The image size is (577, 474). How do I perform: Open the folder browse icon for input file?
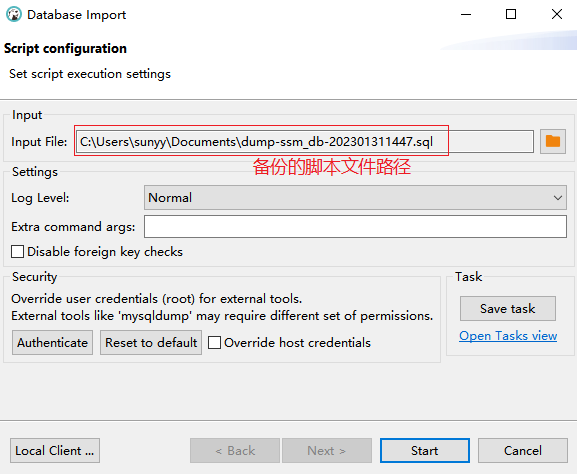[553, 141]
